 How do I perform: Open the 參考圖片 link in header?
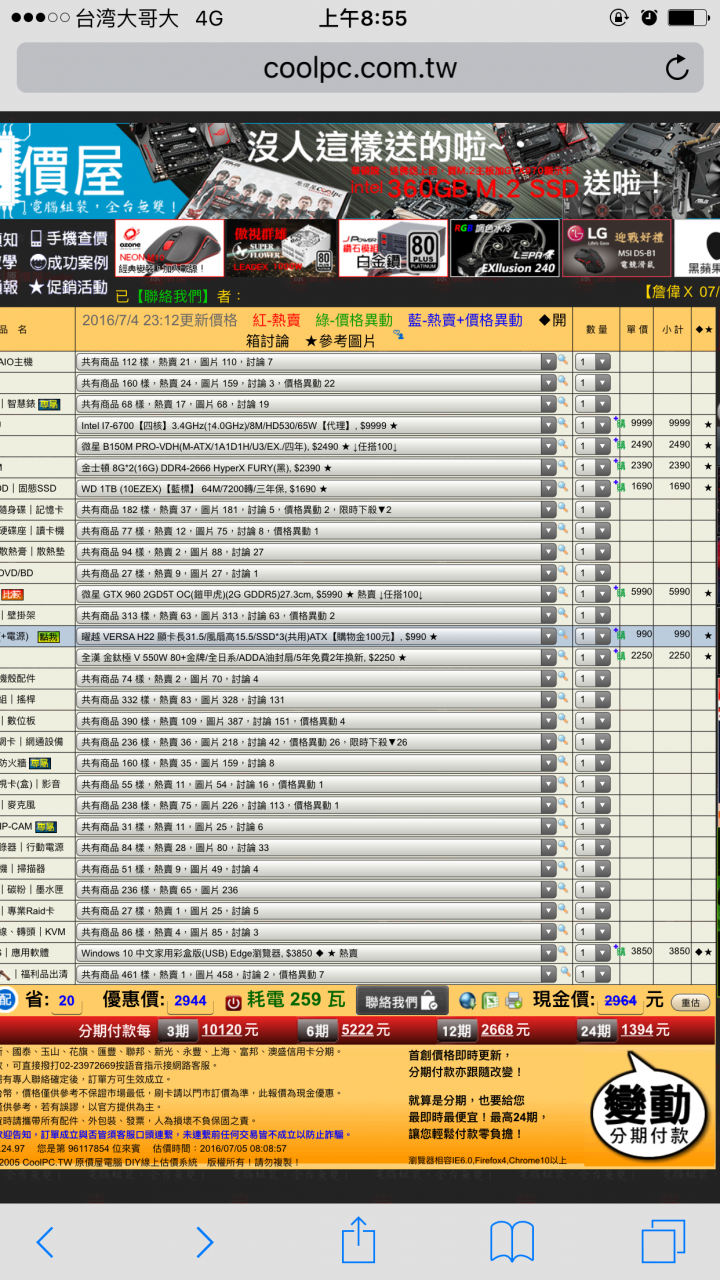tap(341, 342)
